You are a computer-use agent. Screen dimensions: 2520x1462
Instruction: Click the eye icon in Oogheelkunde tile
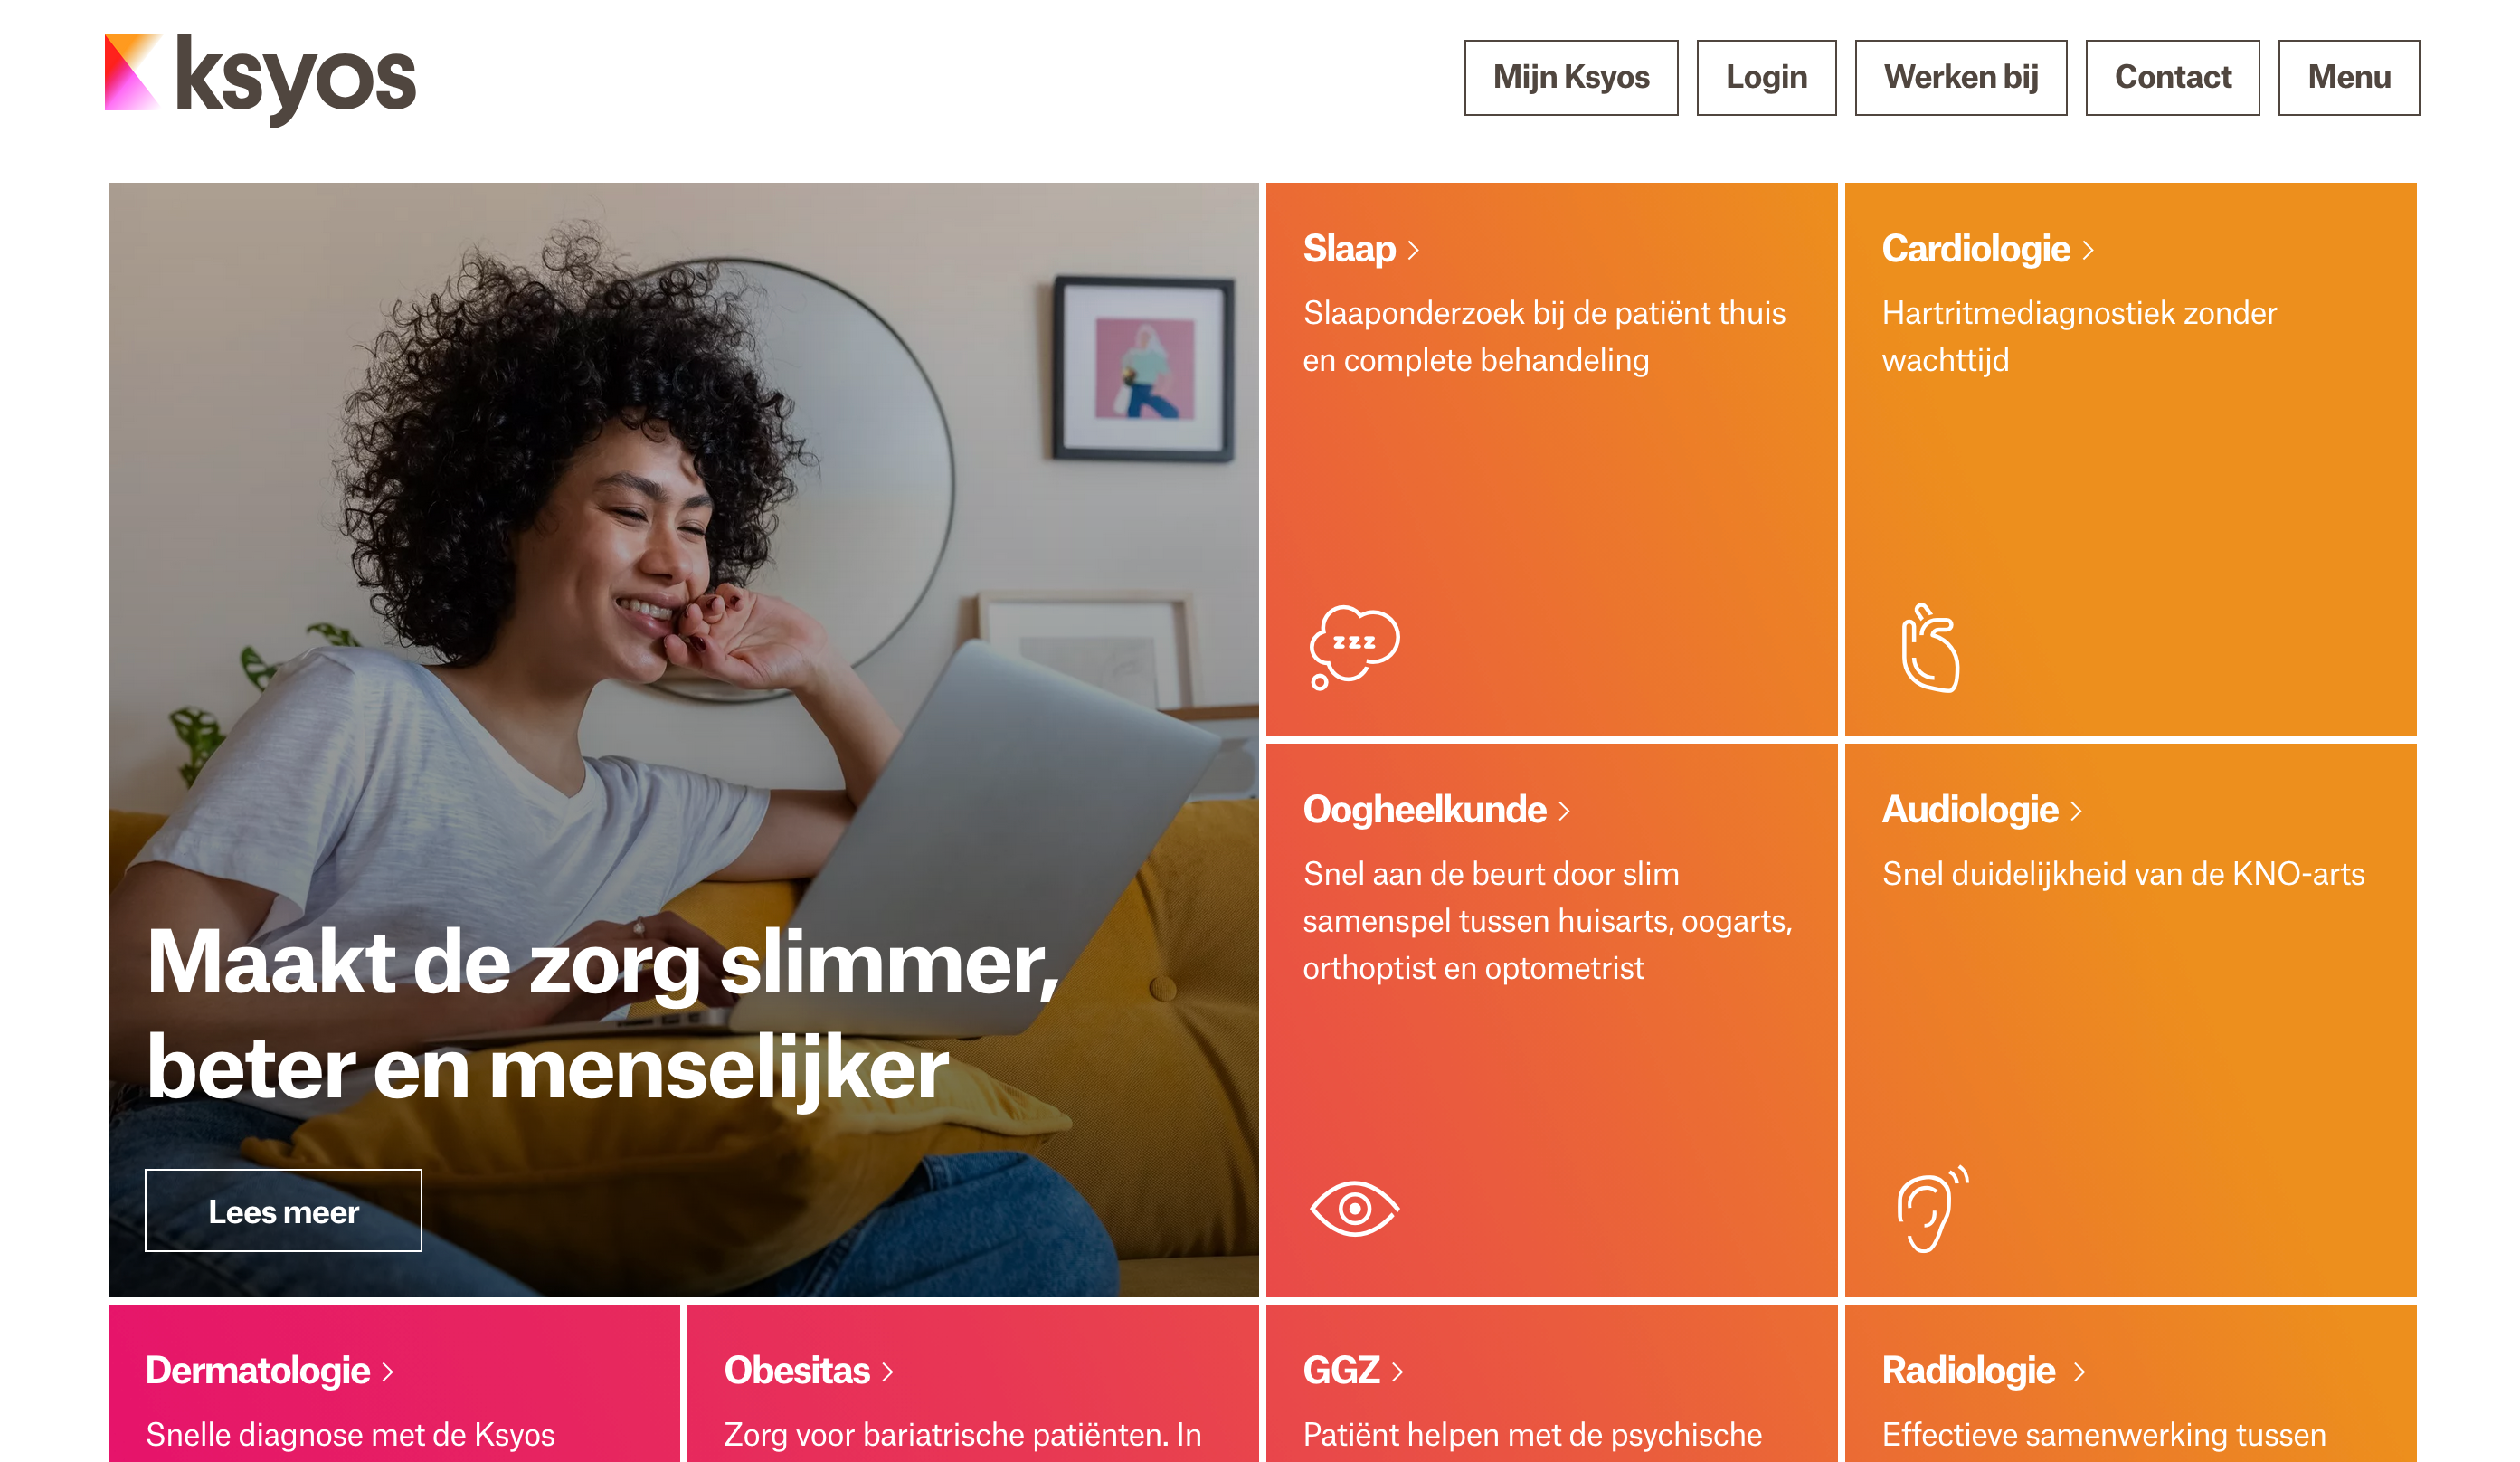coord(1354,1209)
